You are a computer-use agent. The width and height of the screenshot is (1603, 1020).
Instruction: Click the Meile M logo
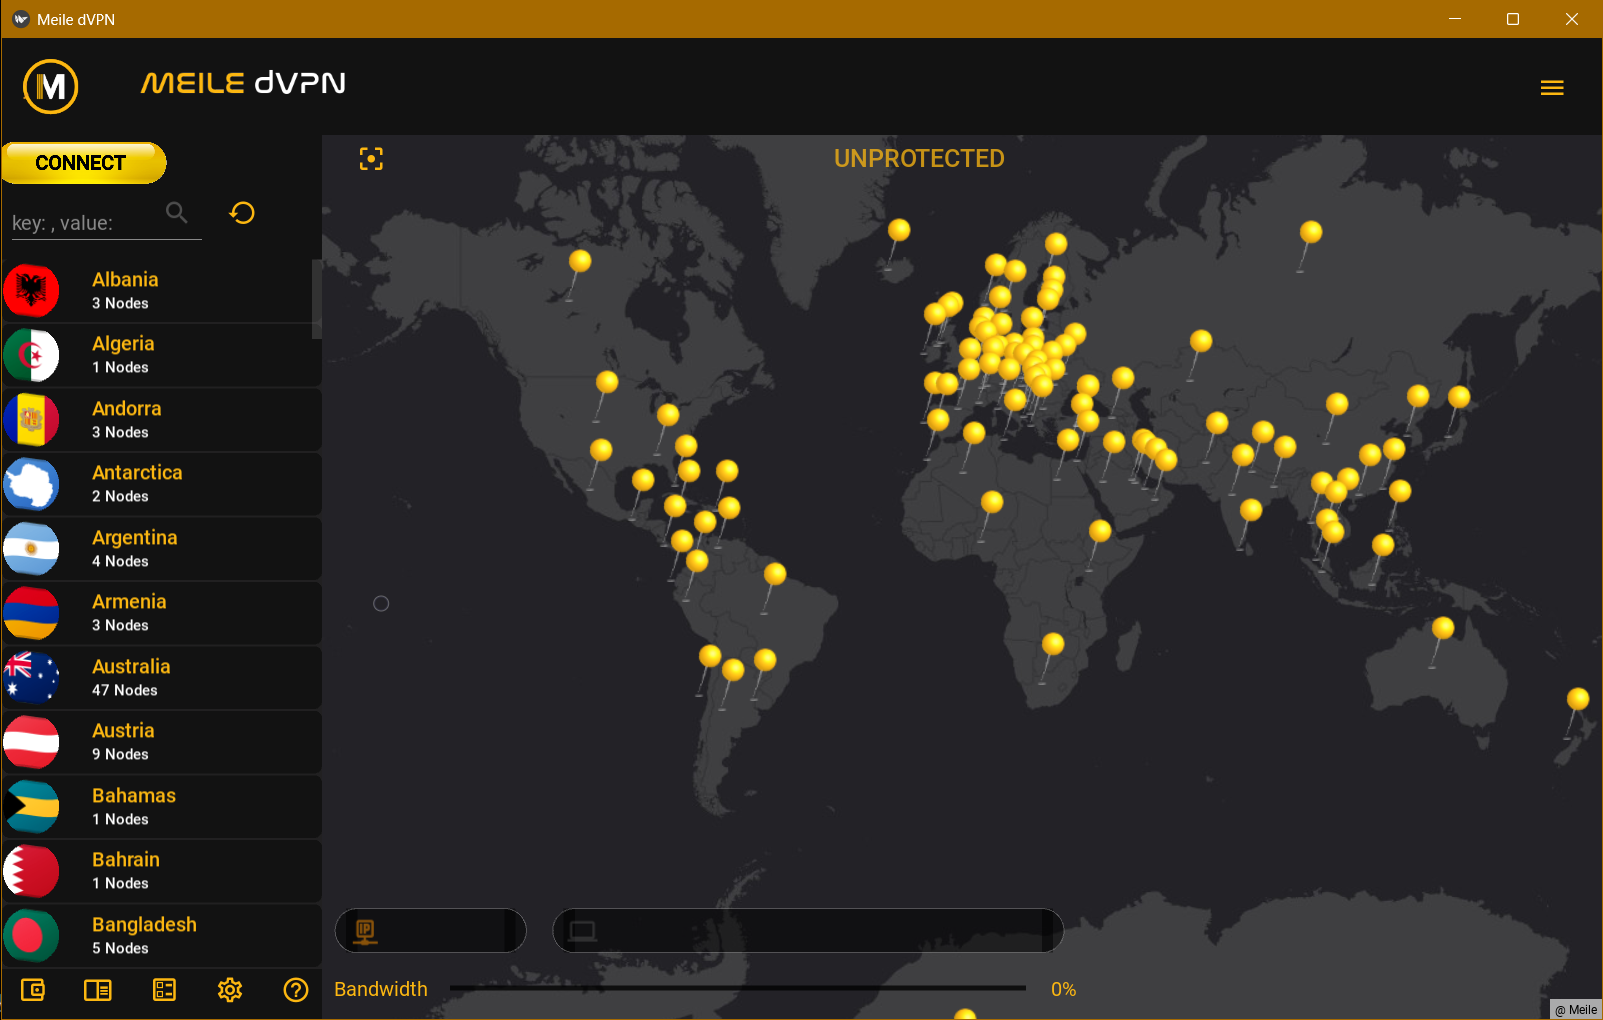[51, 87]
